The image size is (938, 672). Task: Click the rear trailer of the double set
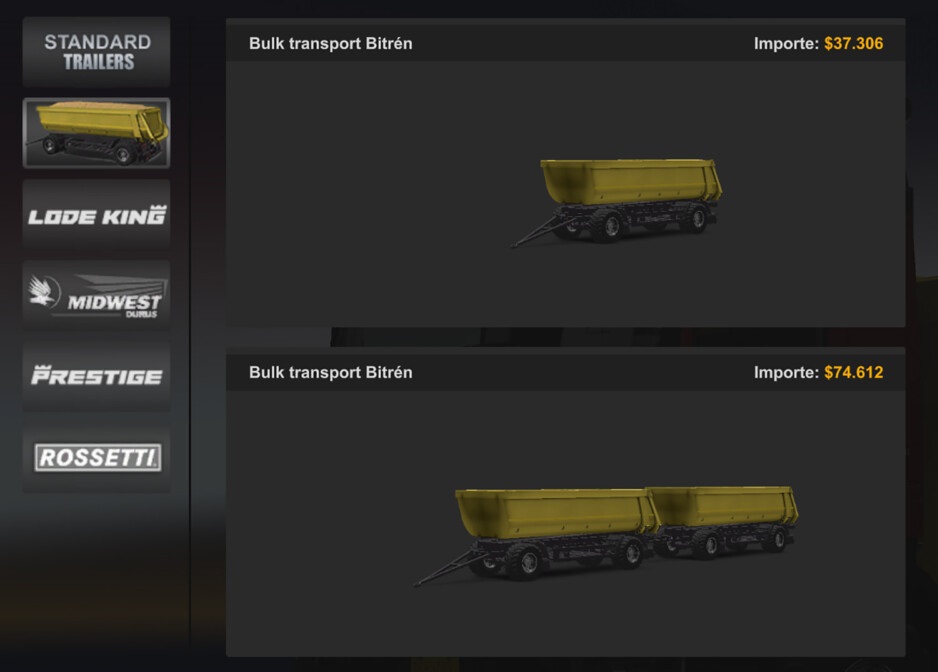725,519
